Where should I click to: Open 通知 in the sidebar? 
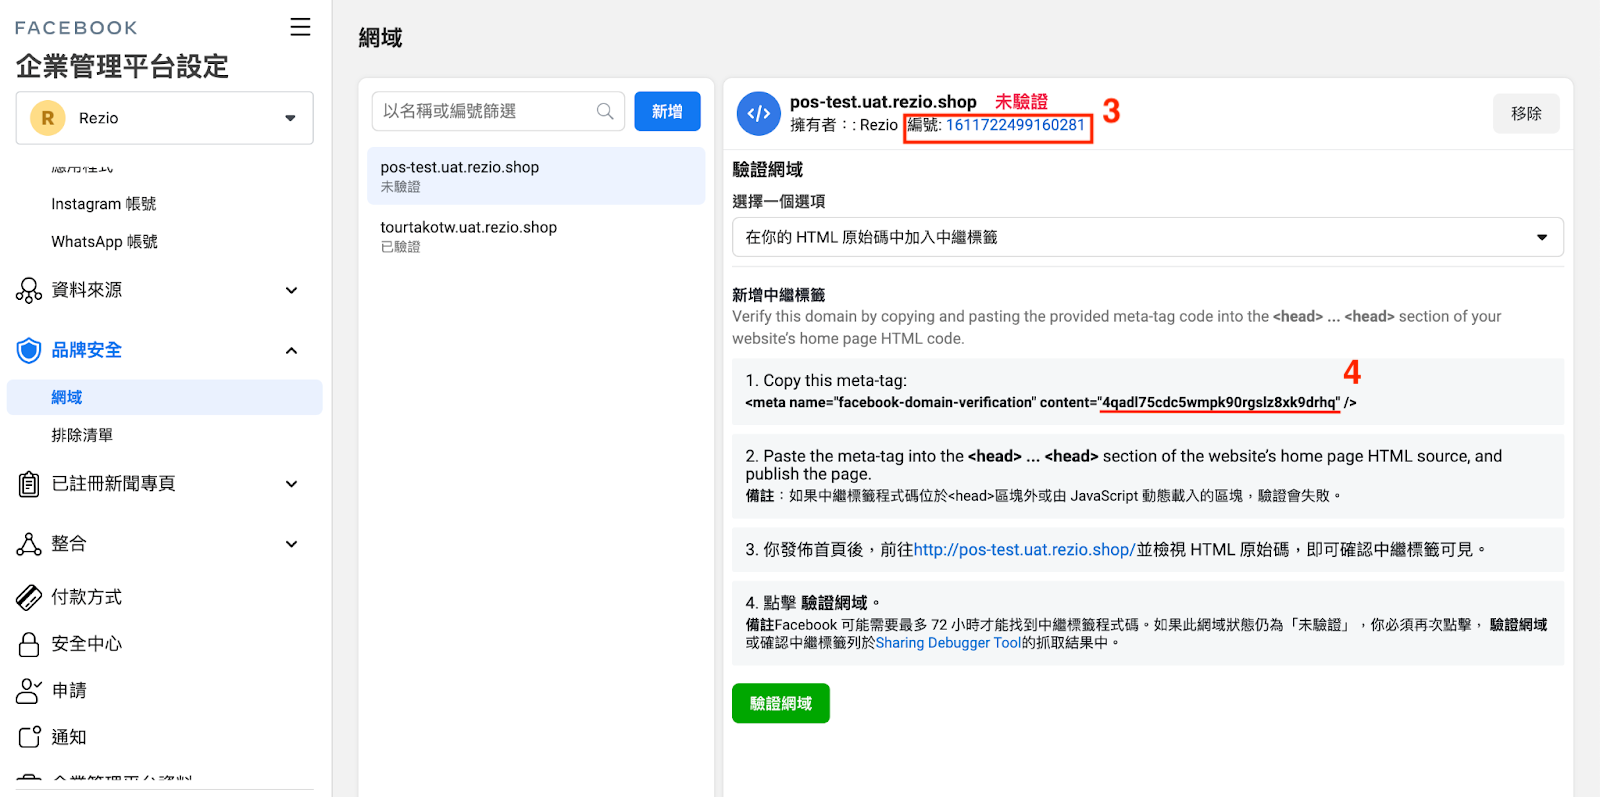point(69,737)
